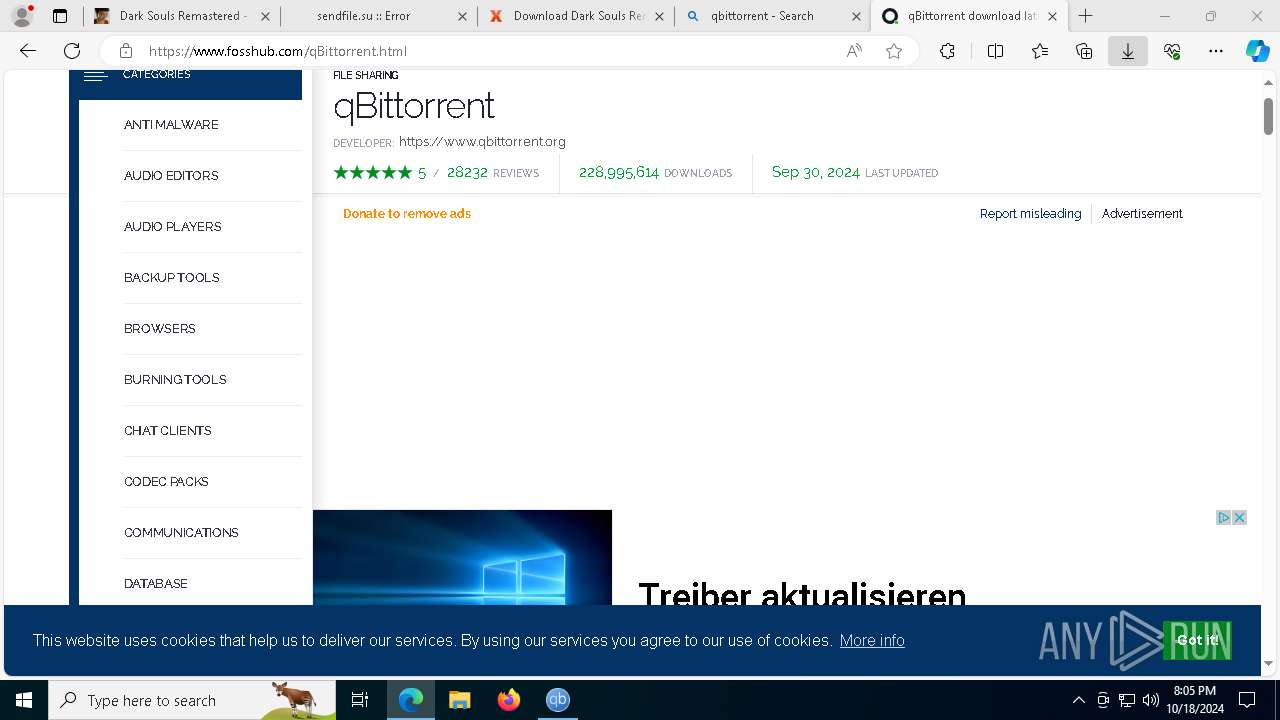Open a new tab with plus button
This screenshot has width=1280, height=720.
pos(1086,16)
